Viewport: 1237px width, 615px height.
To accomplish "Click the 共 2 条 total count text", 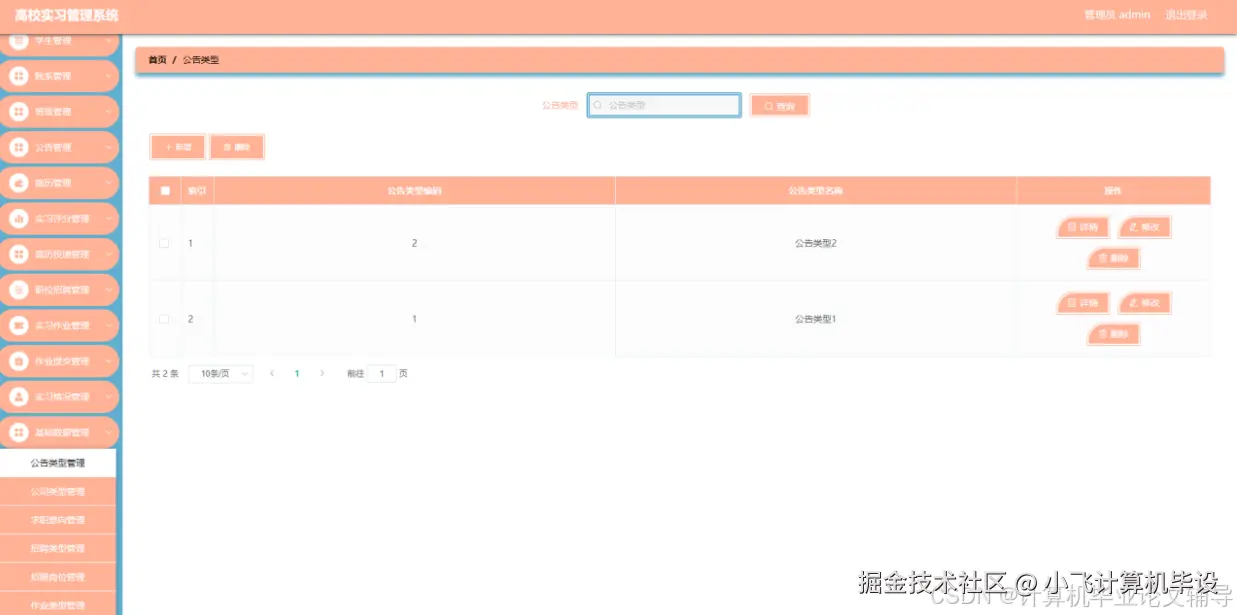I will pyautogui.click(x=165, y=374).
